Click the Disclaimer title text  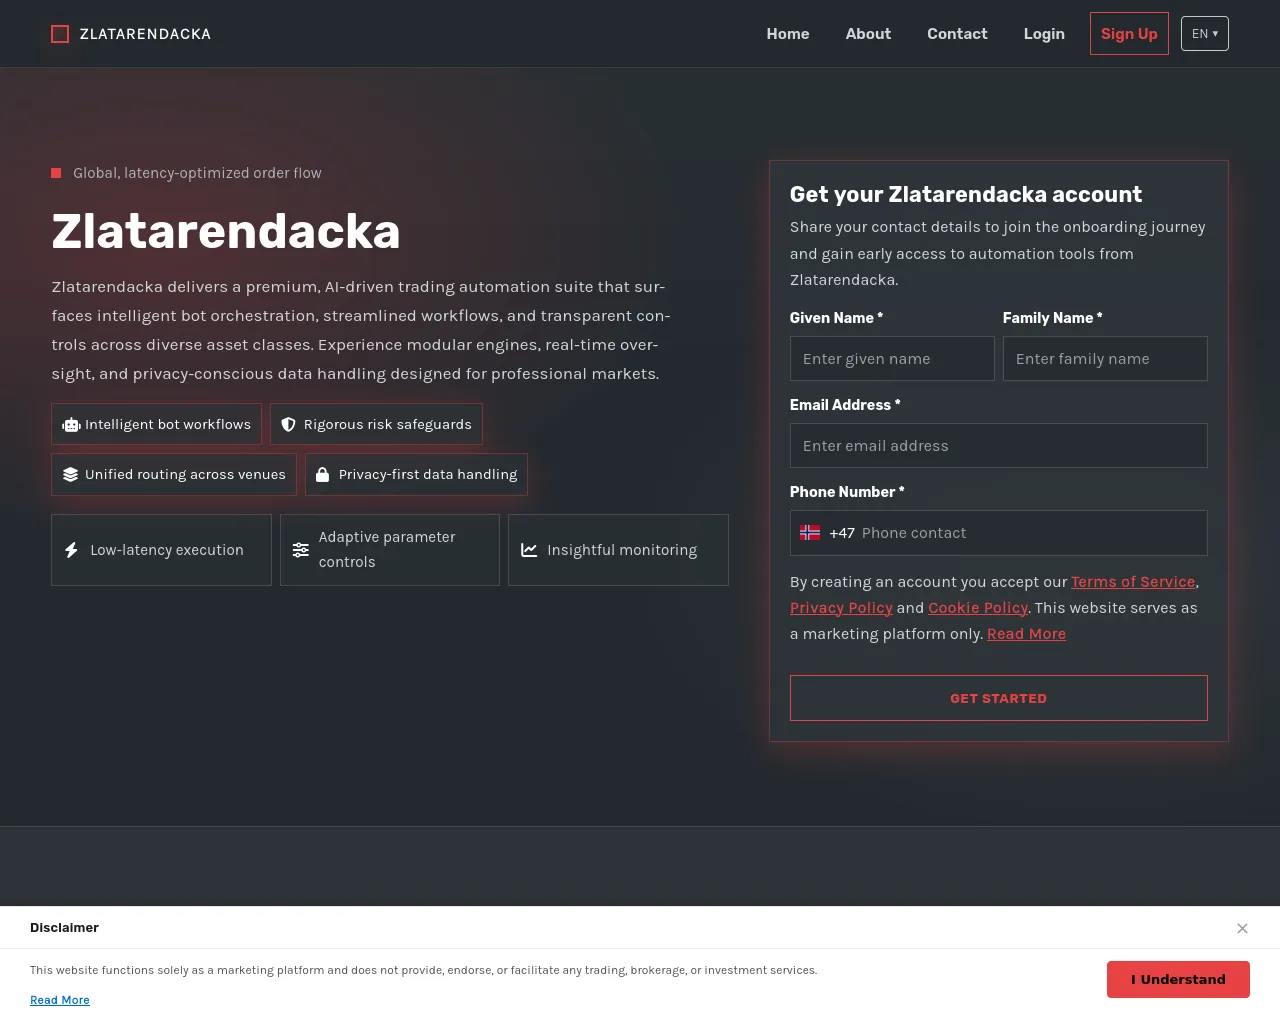pyautogui.click(x=64, y=928)
